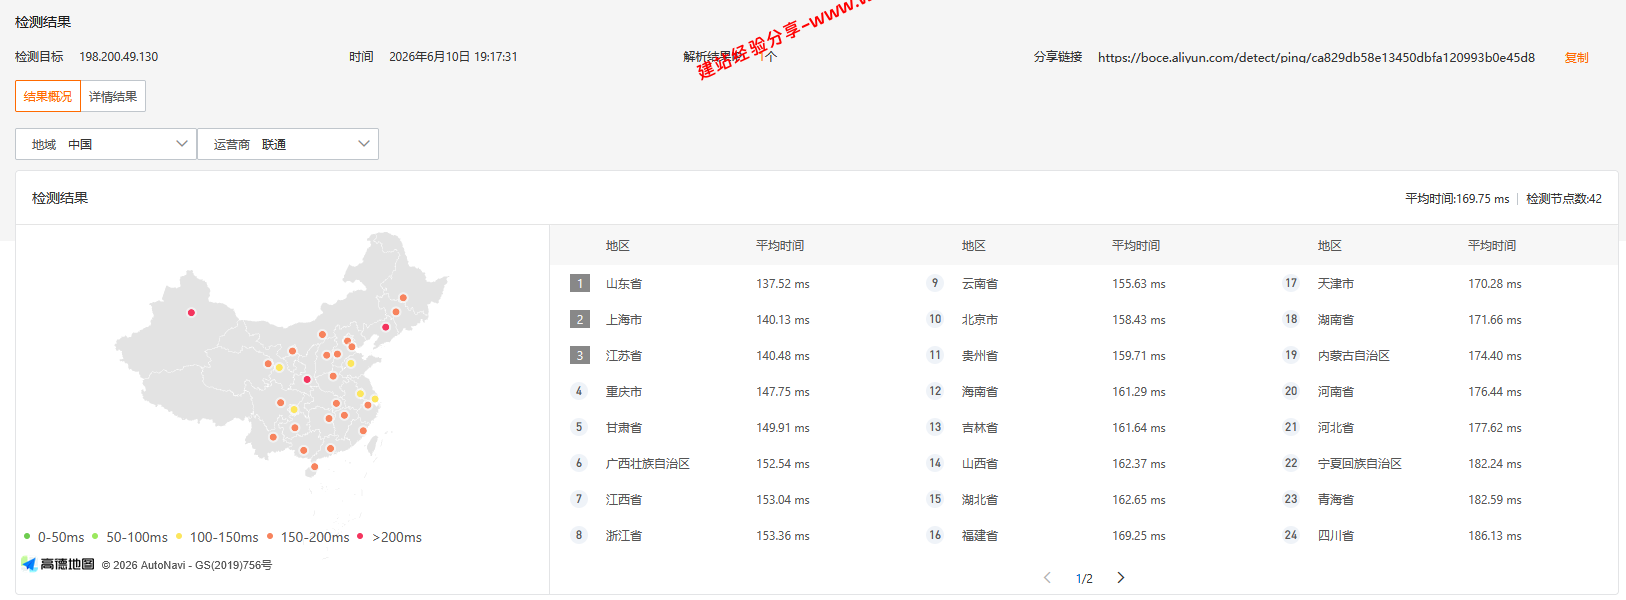The height and width of the screenshot is (600, 1626).
Task: Click 广西壮族自治区 in the table
Action: coord(648,464)
